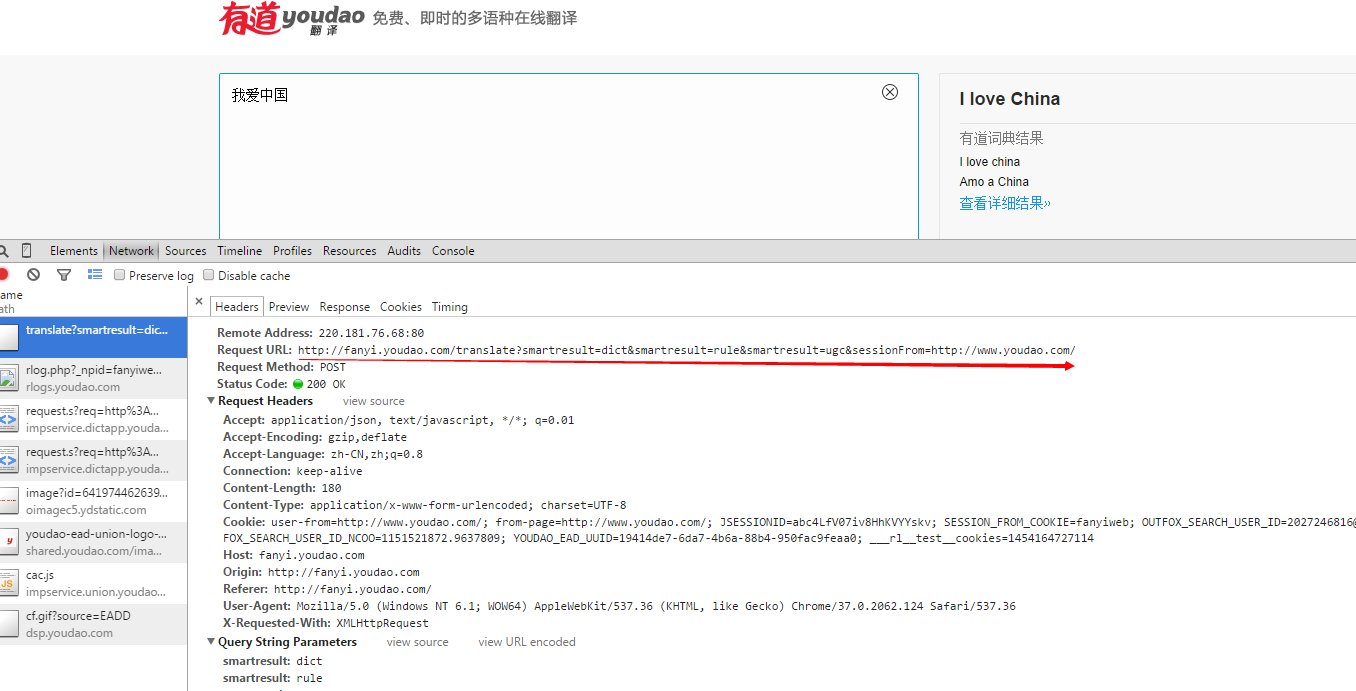Click the view URL encoded link

(x=527, y=642)
